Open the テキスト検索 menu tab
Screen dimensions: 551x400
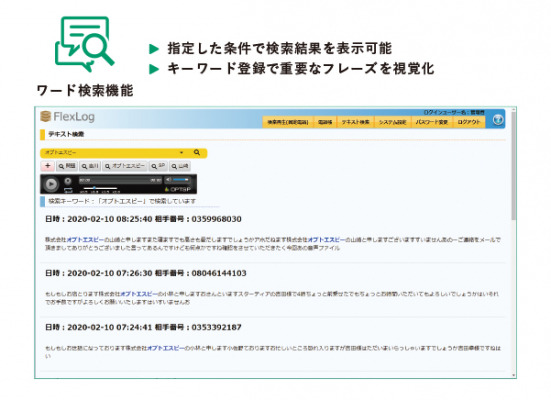pyautogui.click(x=356, y=122)
